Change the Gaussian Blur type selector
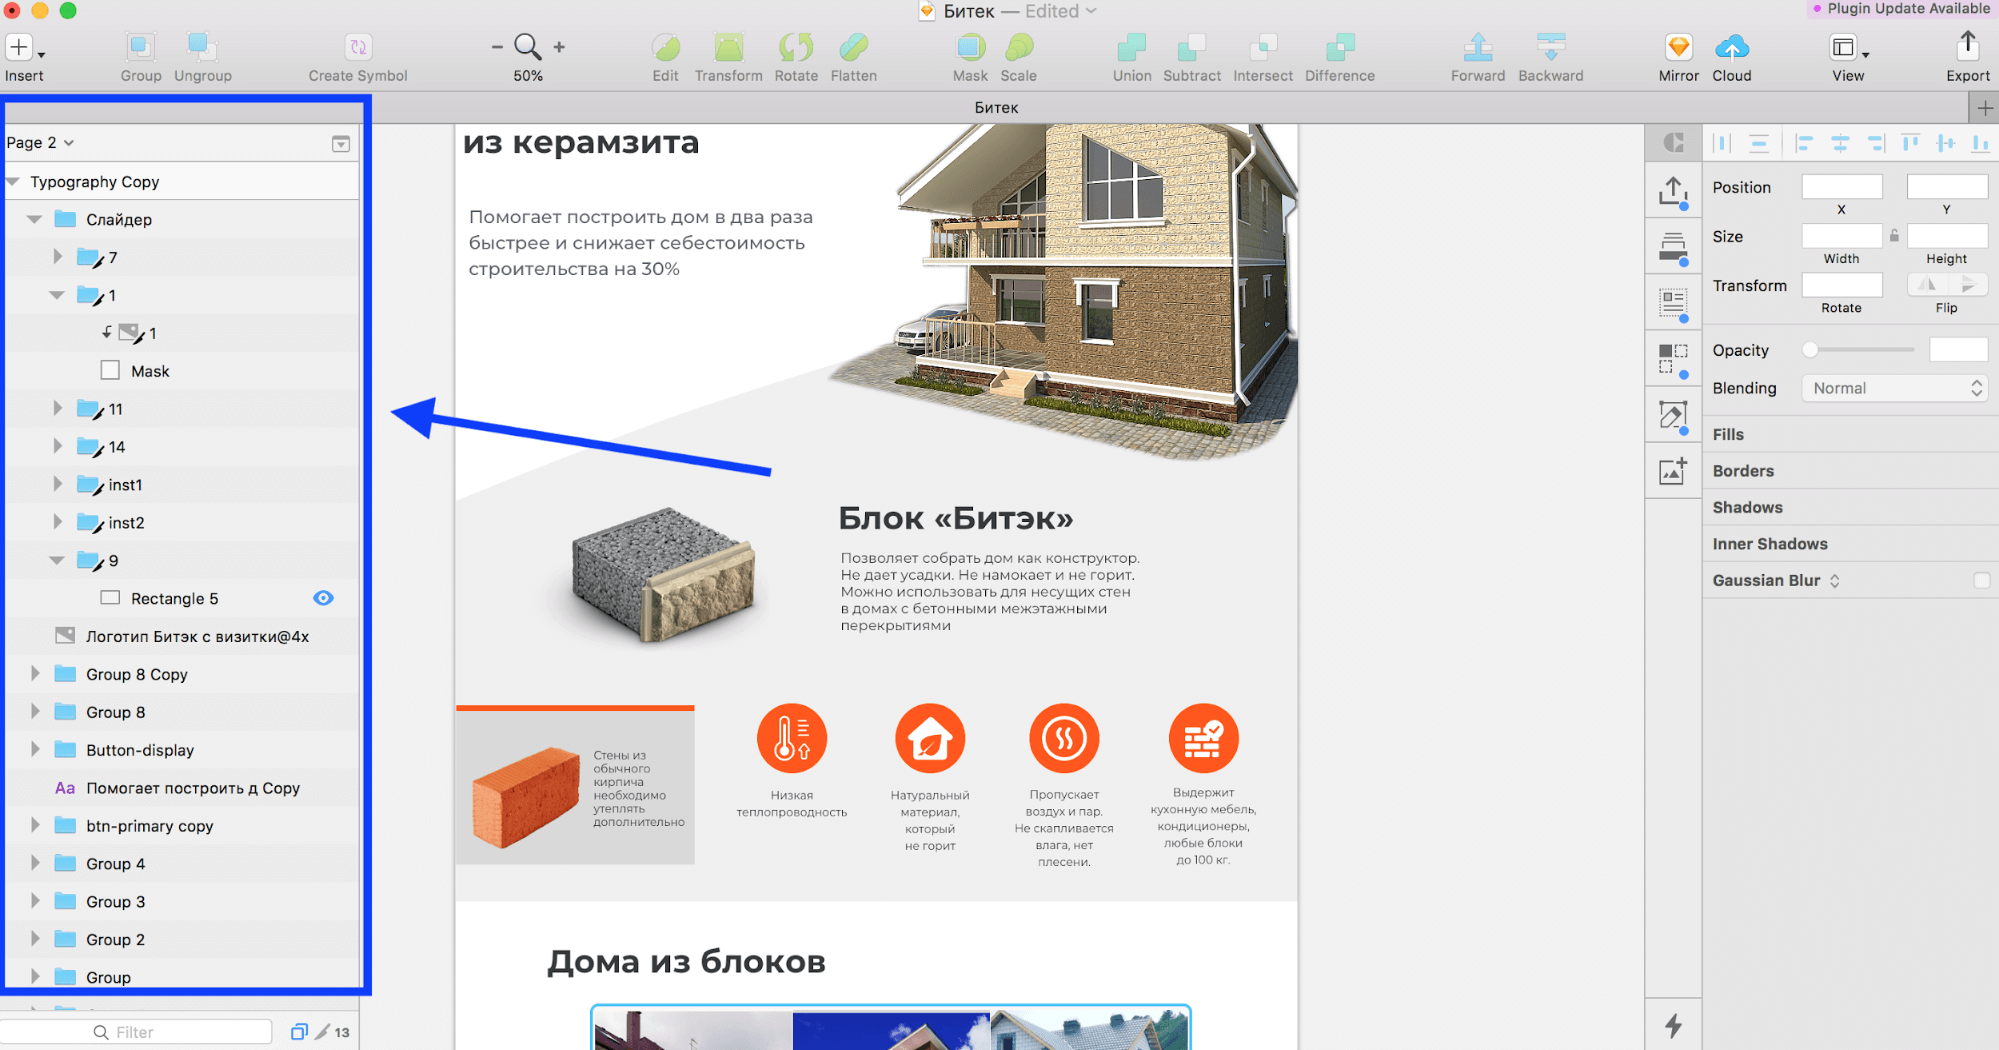Screen dimensions: 1999x1050 pyautogui.click(x=1834, y=581)
